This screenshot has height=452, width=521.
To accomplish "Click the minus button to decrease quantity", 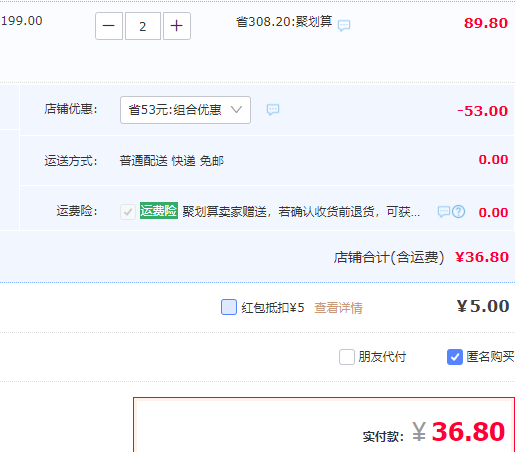I will click(109, 26).
